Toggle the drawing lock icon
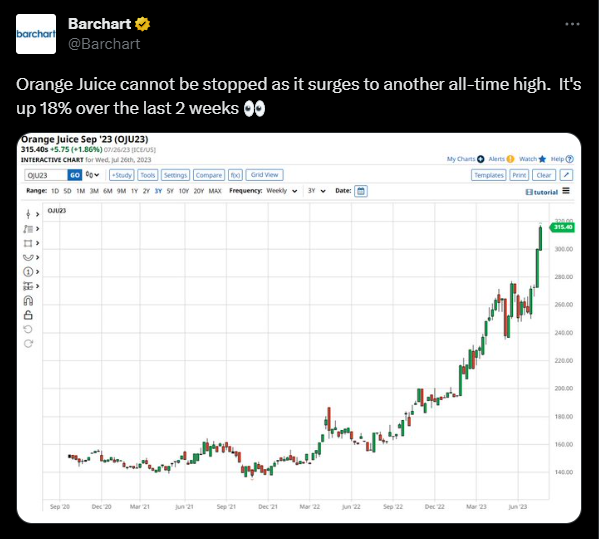 [x=28, y=315]
